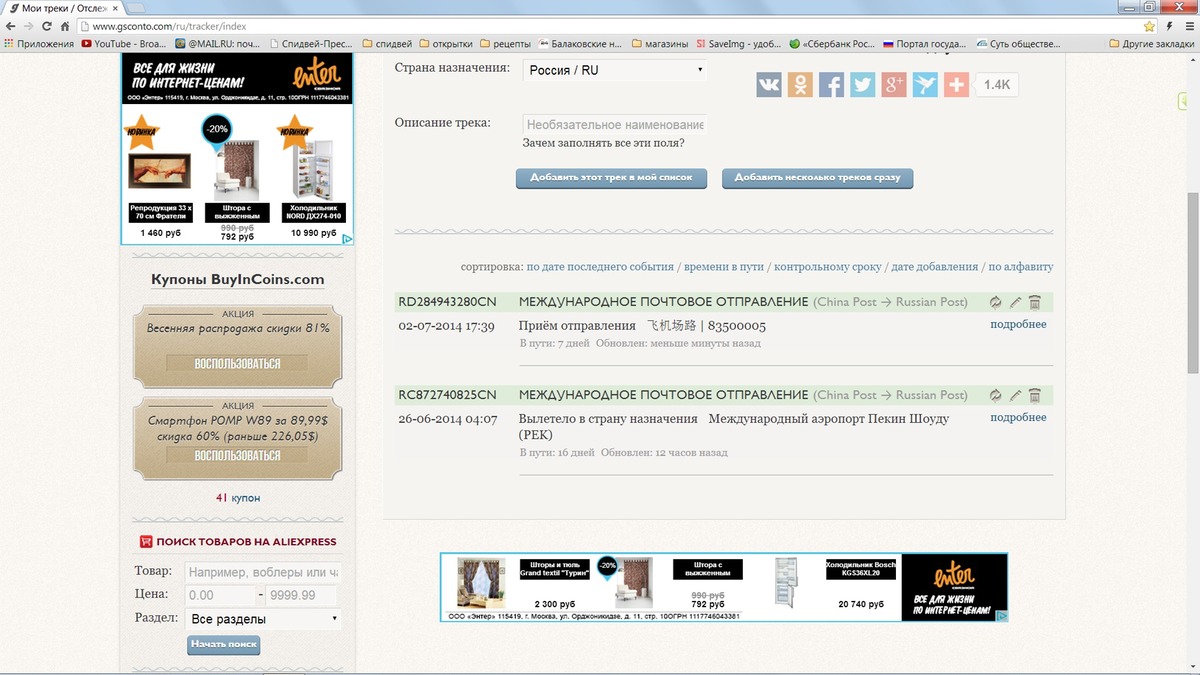Edit the RD284943280CN track entry
The width and height of the screenshot is (1200, 675).
tap(1015, 302)
